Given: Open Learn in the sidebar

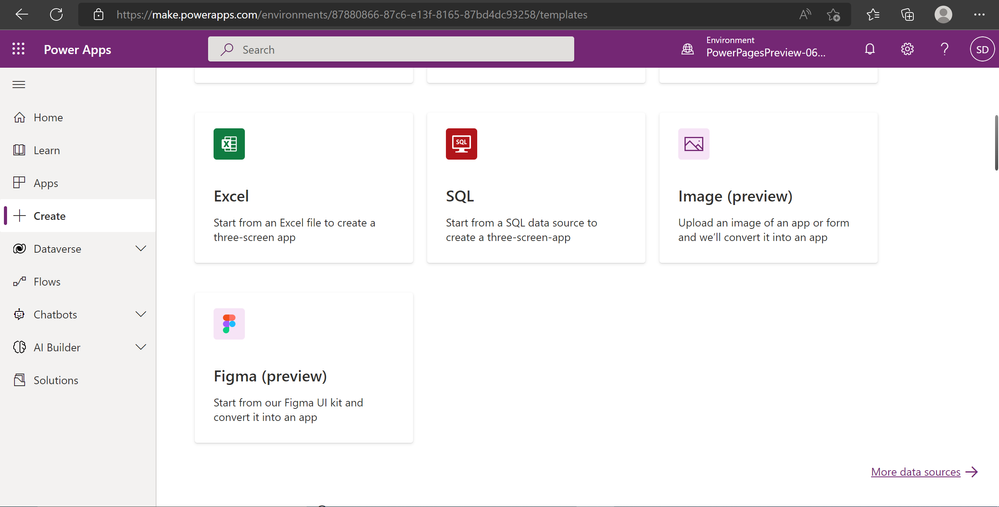Looking at the screenshot, I should coord(78,150).
